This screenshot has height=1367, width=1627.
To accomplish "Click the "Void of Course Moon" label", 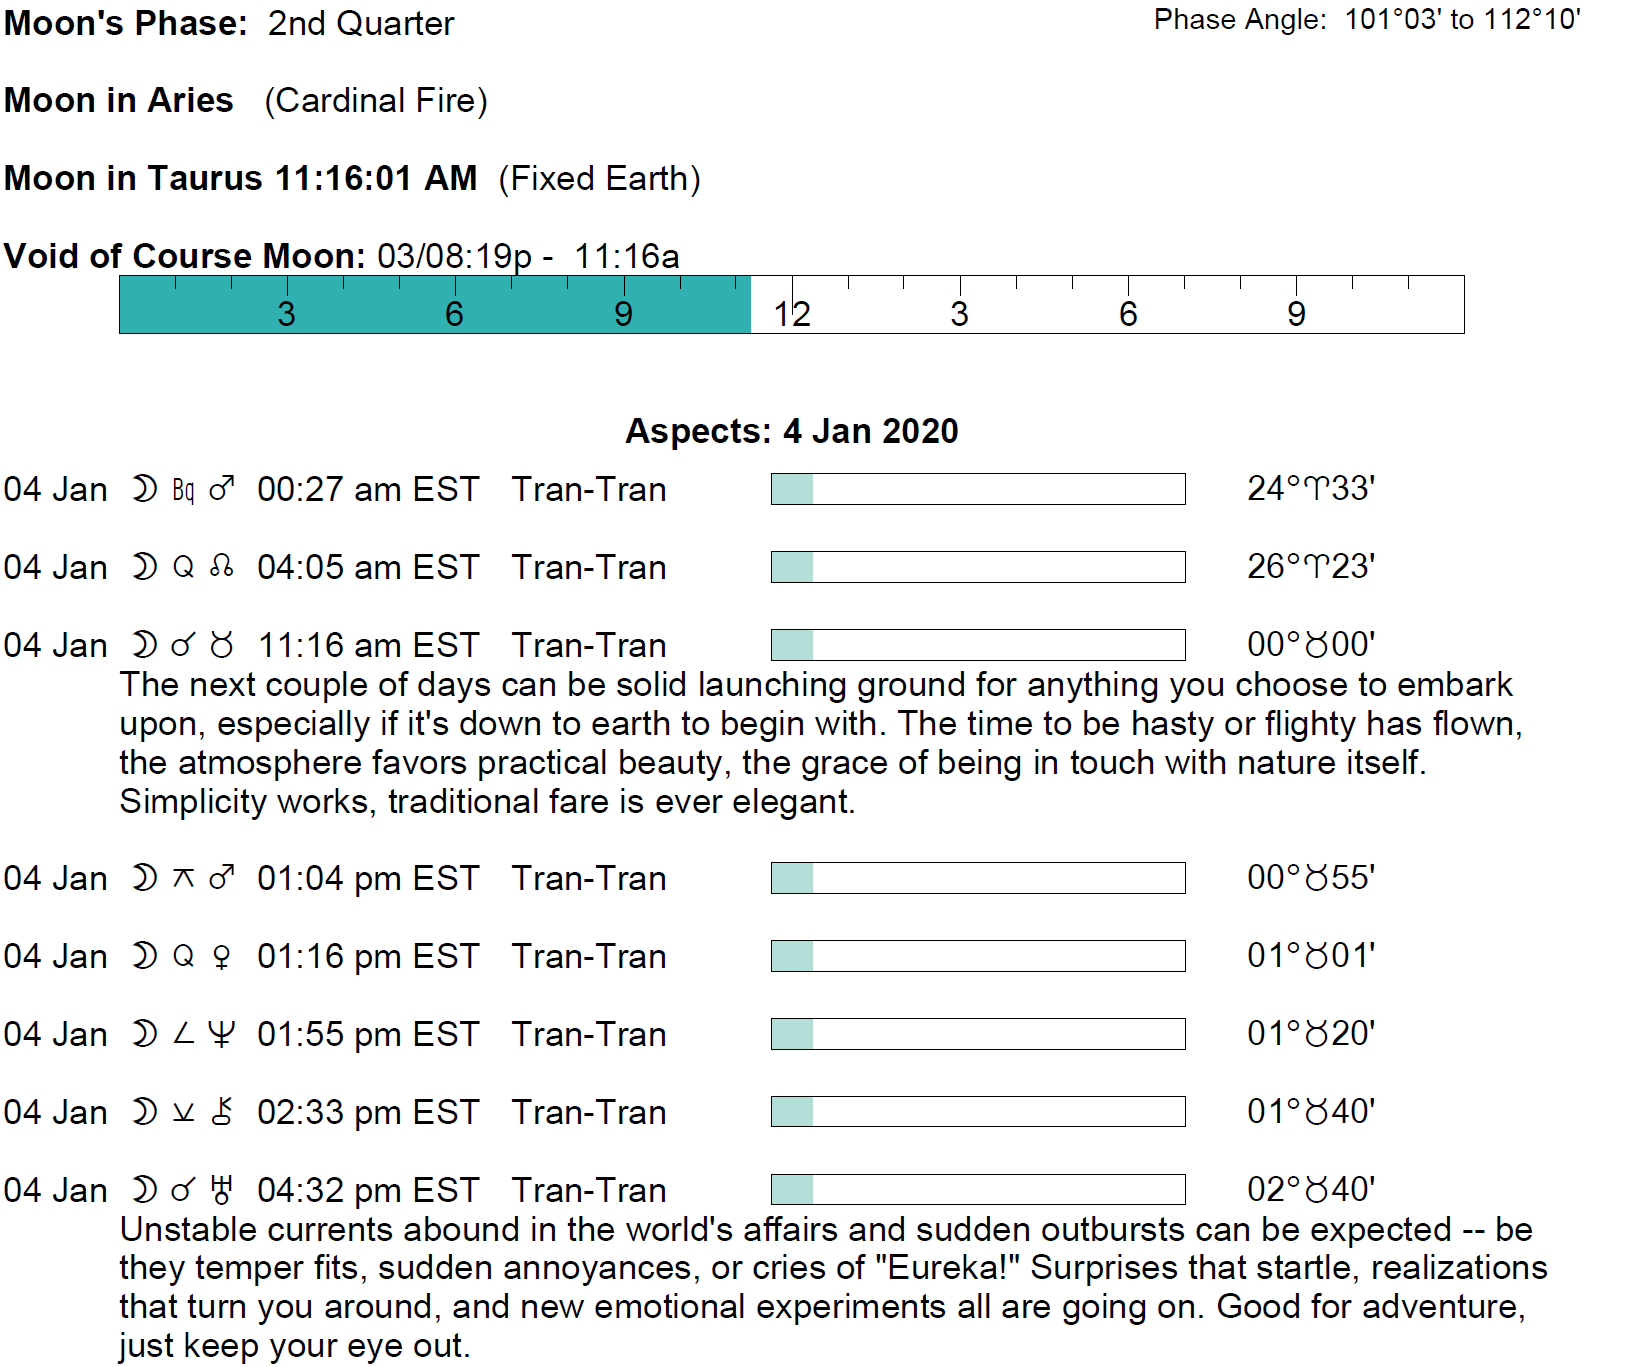I will 184,256.
